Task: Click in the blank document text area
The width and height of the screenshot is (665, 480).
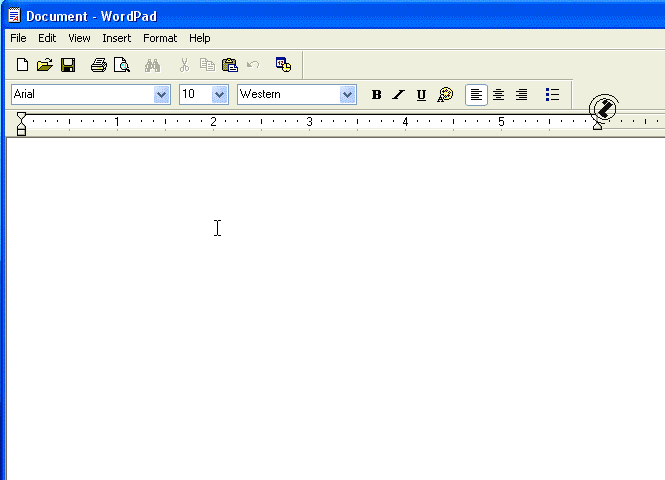Action: (x=335, y=309)
